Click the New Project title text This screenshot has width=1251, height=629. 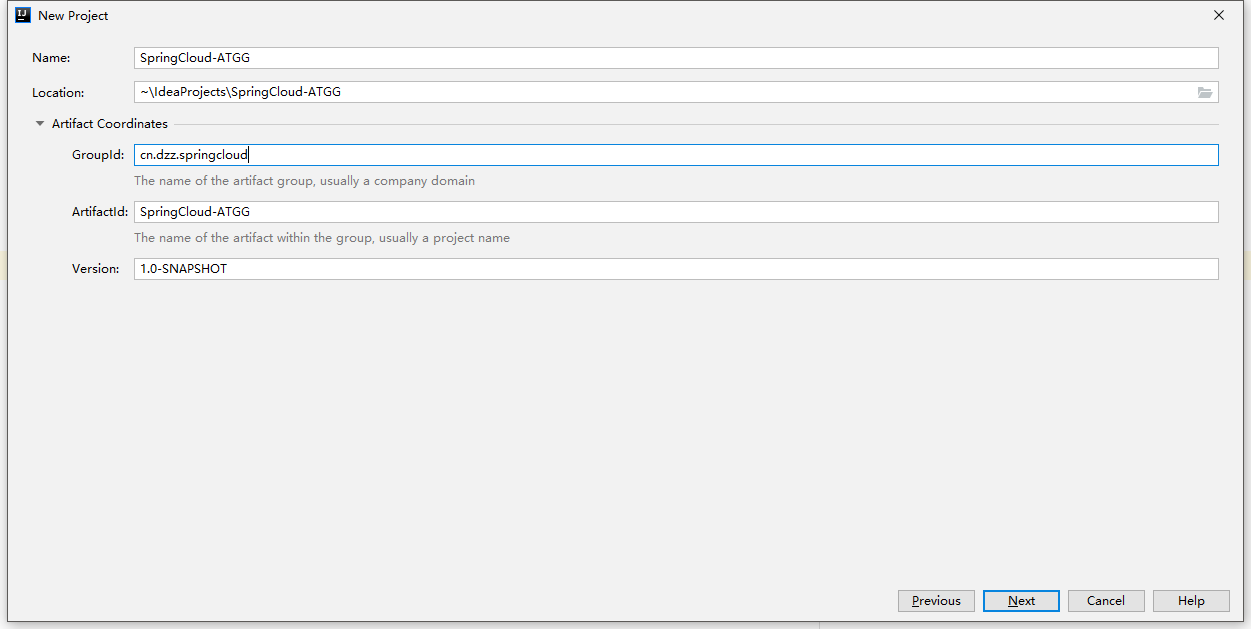click(73, 16)
